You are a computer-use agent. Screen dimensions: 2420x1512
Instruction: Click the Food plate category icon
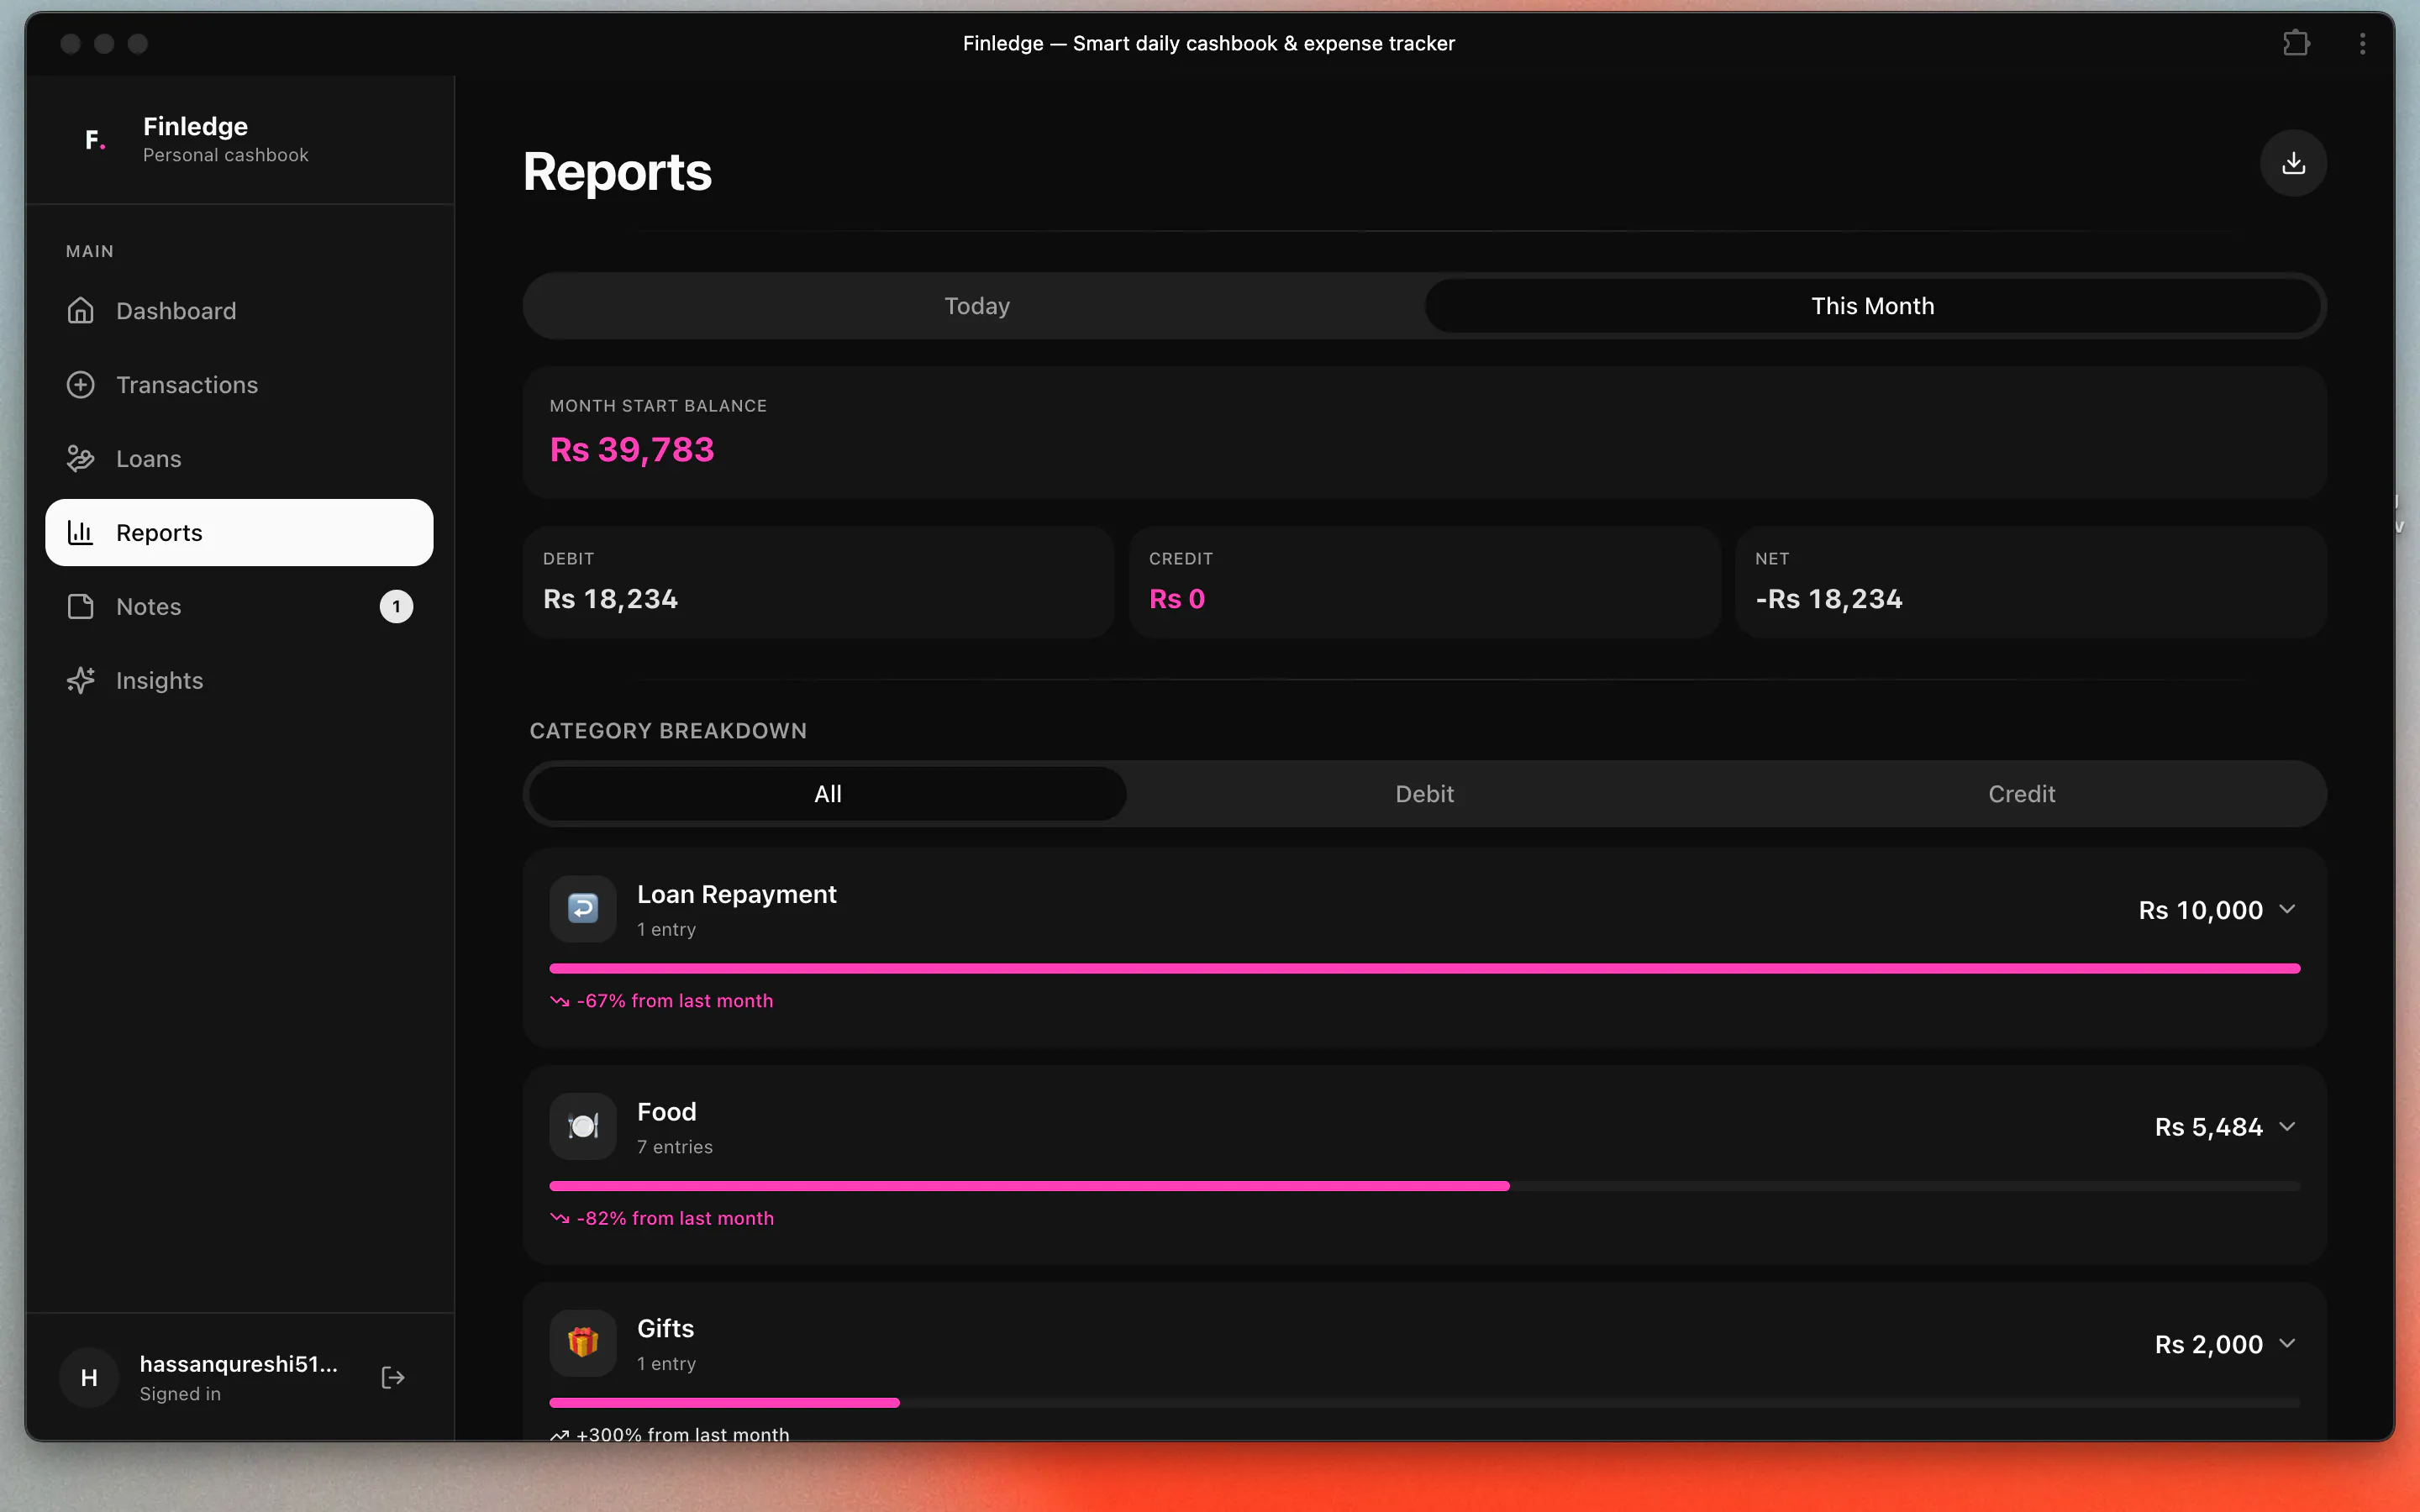(583, 1126)
